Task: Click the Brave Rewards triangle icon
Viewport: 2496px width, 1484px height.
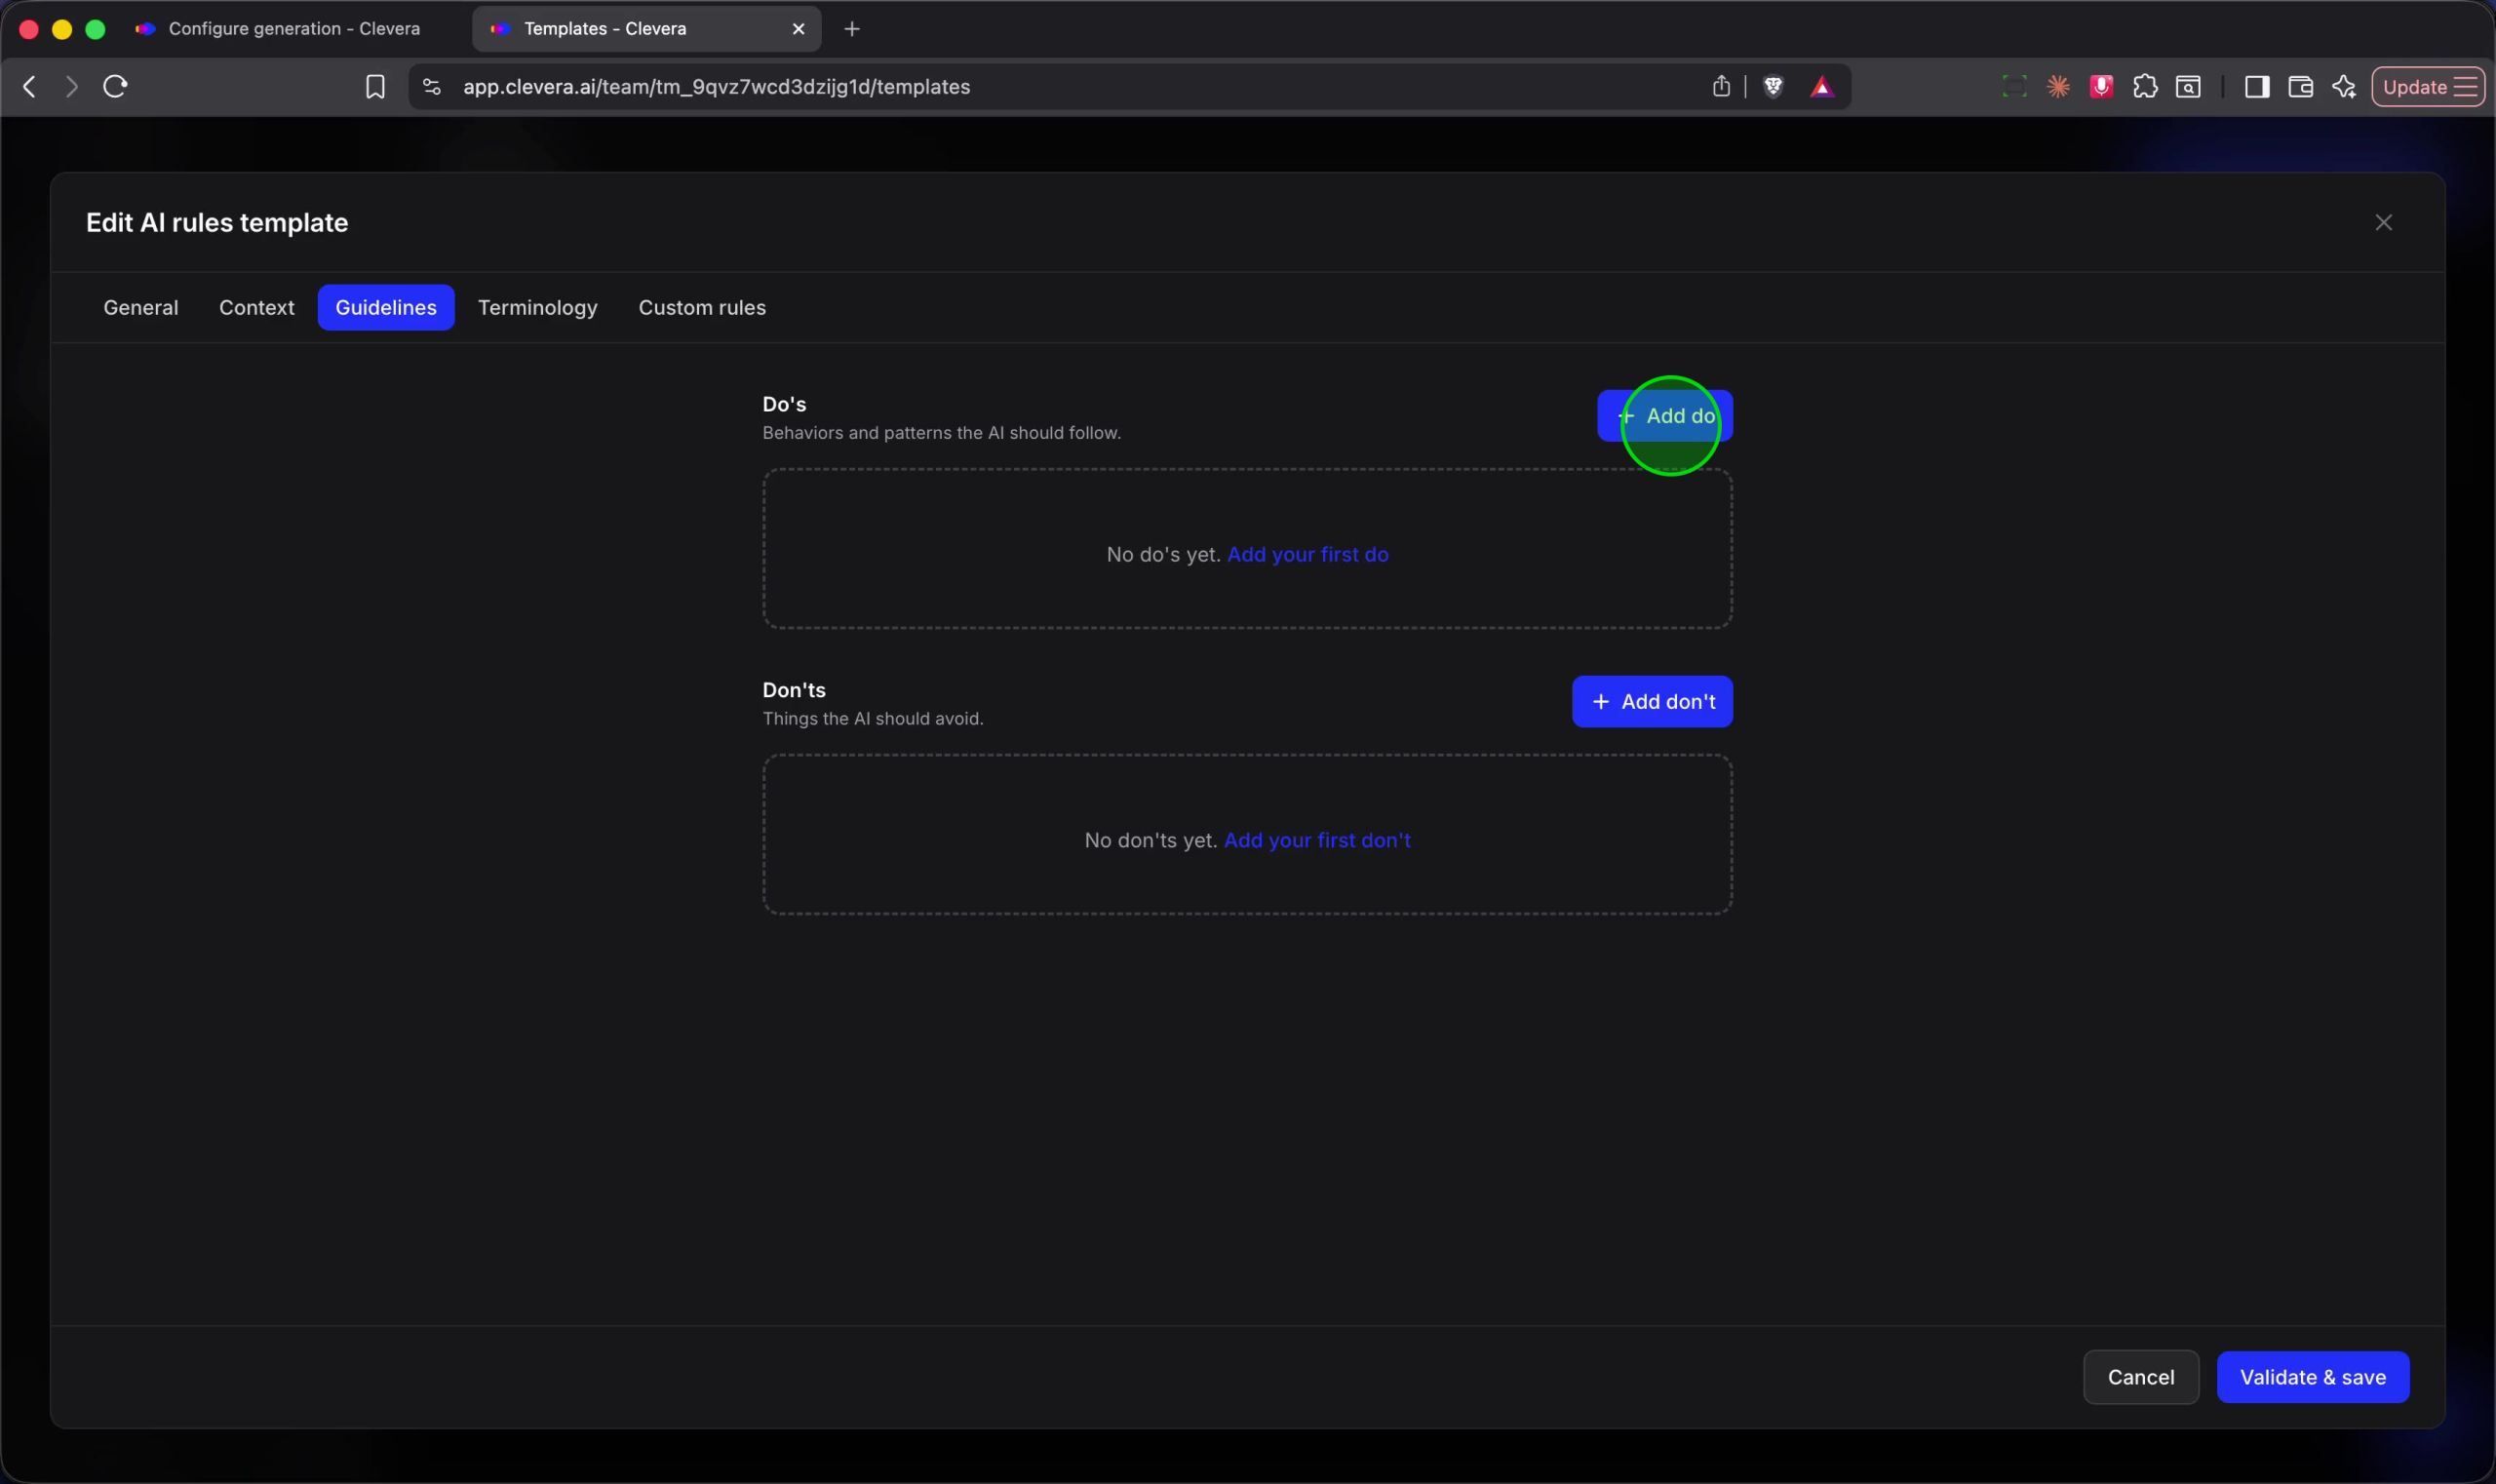Action: (x=1822, y=87)
